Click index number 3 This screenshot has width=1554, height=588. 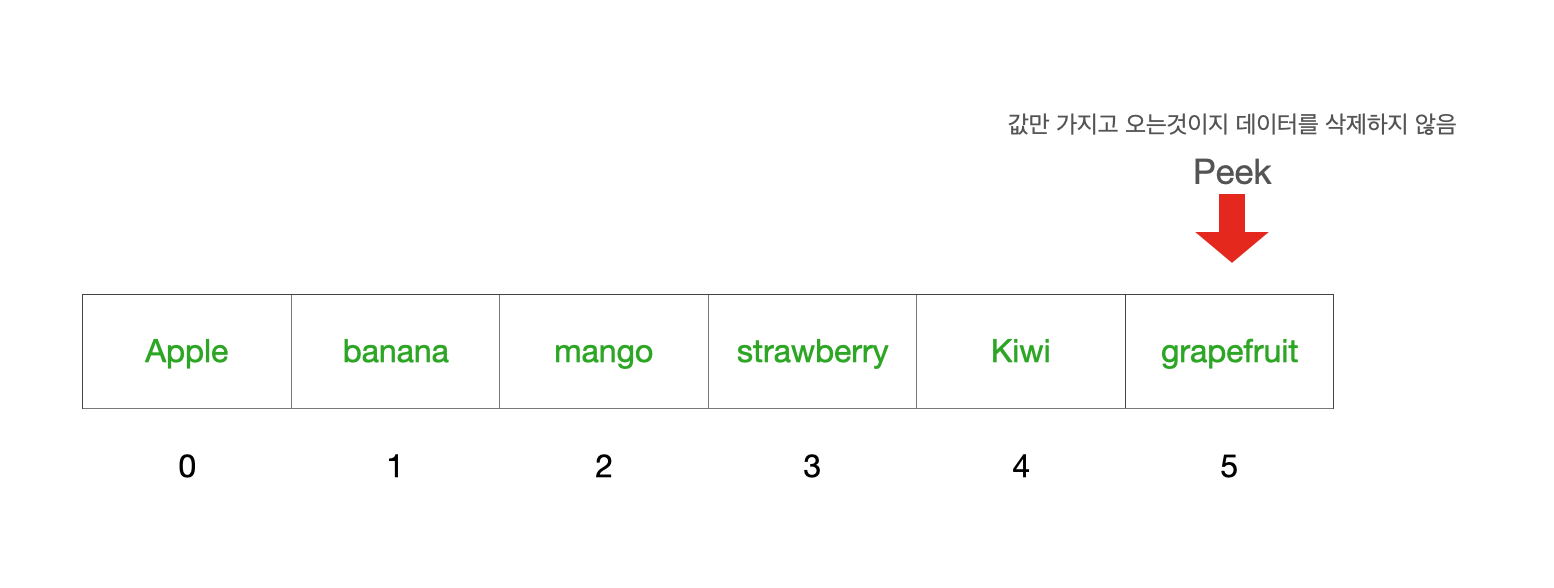tap(812, 466)
